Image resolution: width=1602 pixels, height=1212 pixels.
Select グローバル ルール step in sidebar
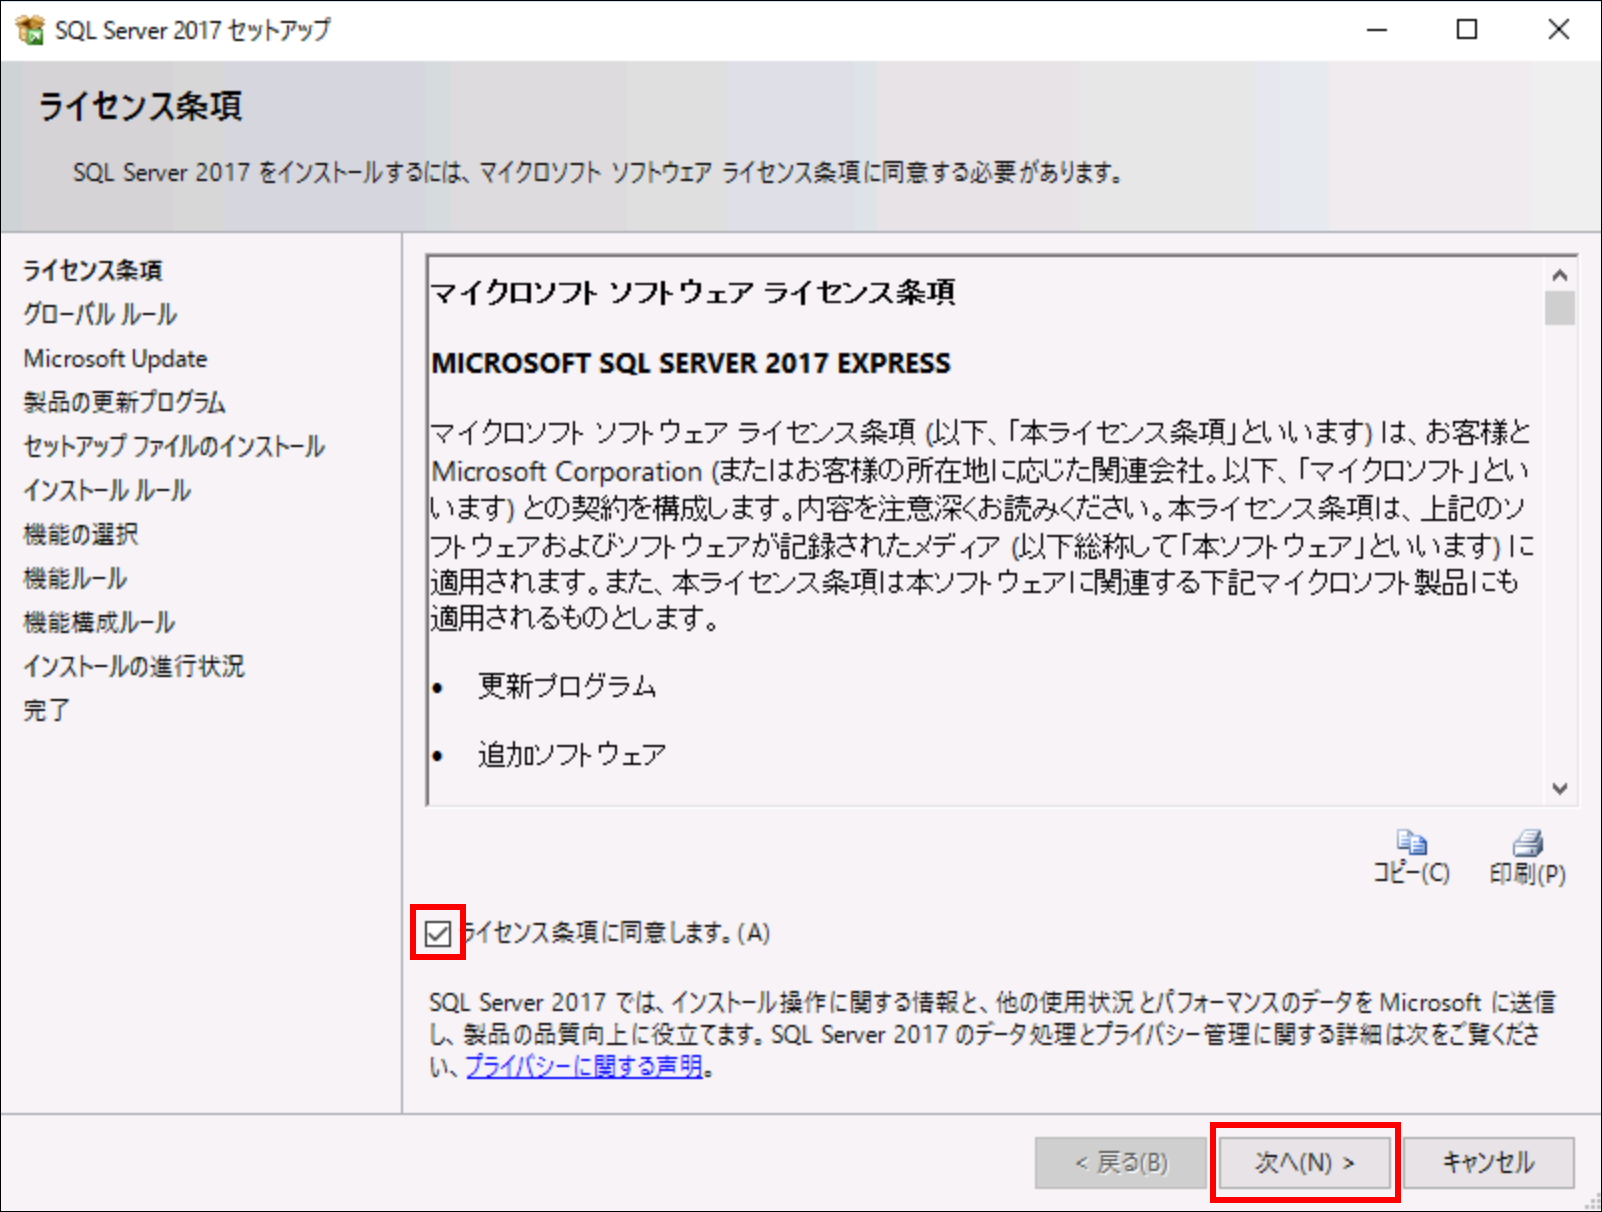pyautogui.click(x=100, y=314)
